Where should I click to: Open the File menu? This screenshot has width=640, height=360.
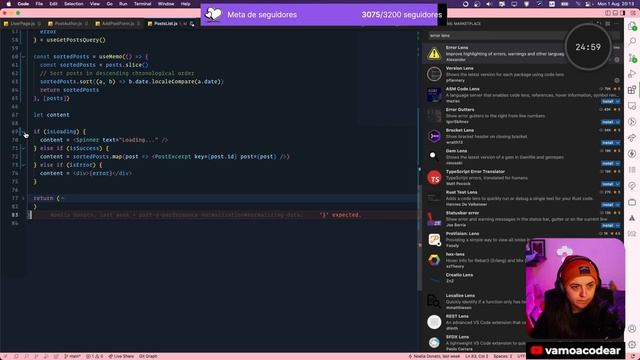click(x=39, y=4)
